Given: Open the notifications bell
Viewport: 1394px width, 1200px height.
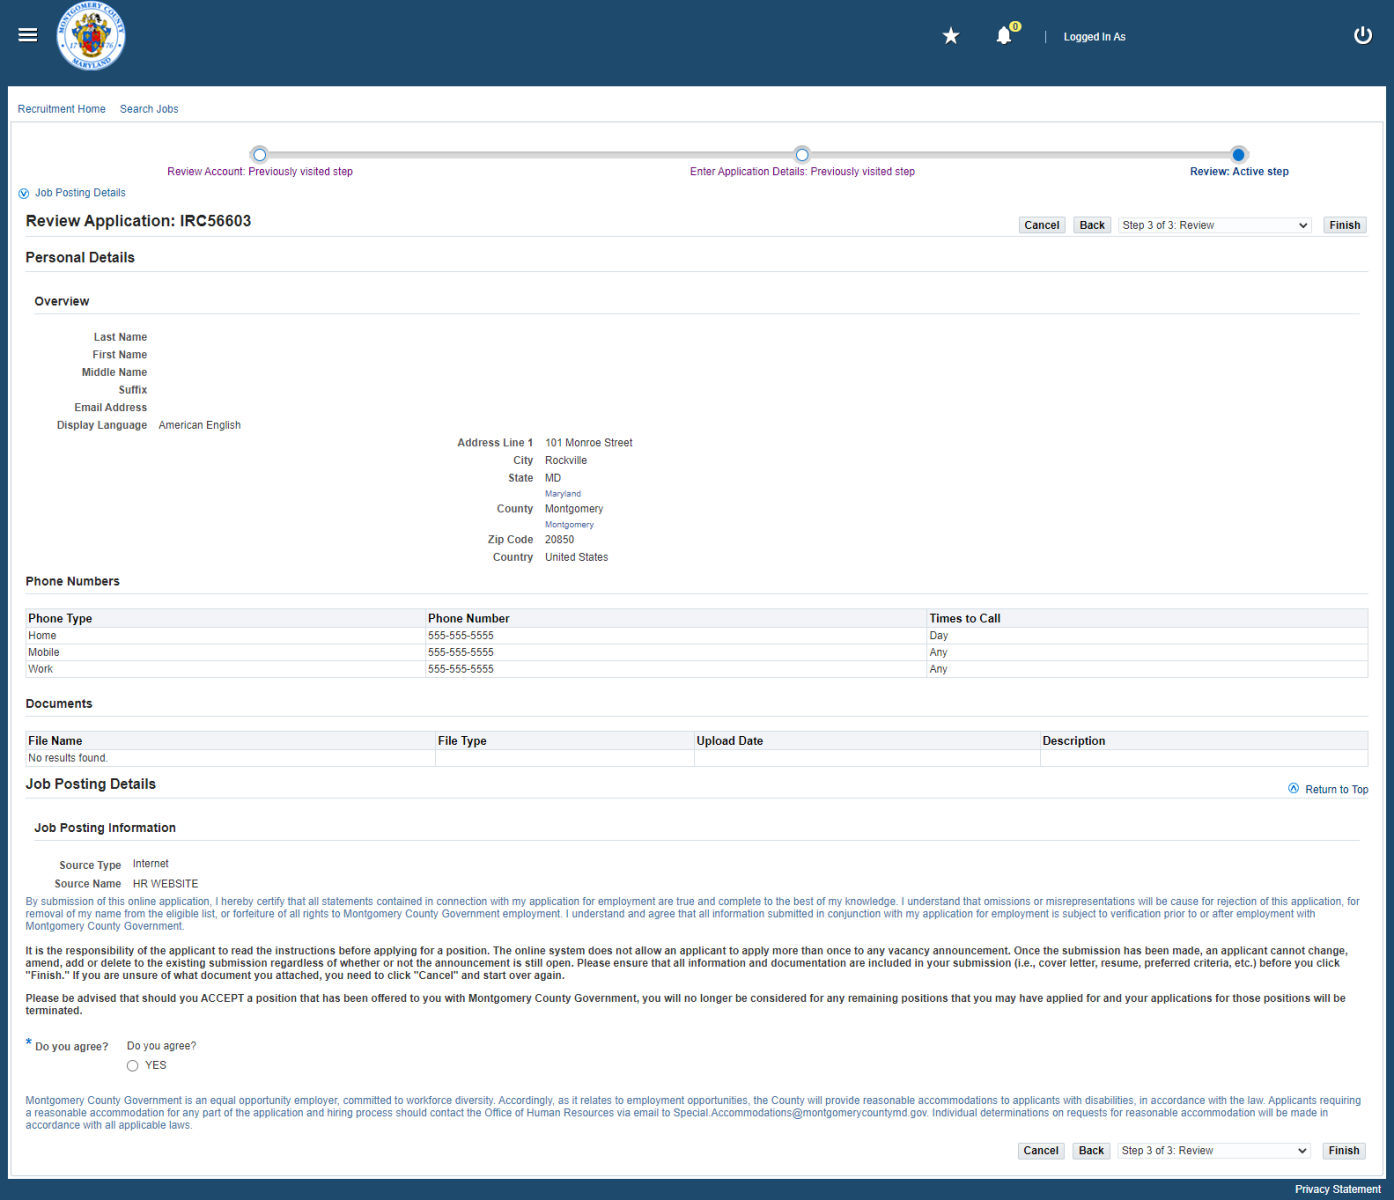Looking at the screenshot, I should click(1004, 36).
